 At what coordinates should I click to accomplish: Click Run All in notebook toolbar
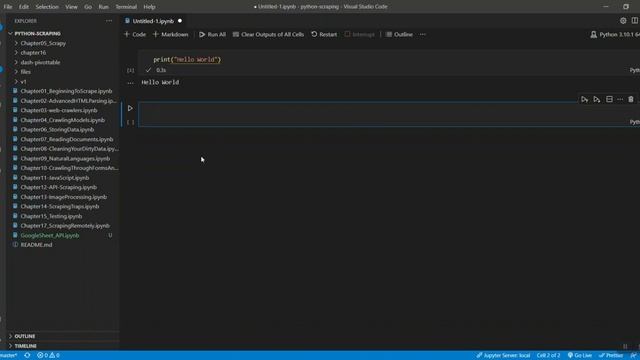pyautogui.click(x=212, y=35)
